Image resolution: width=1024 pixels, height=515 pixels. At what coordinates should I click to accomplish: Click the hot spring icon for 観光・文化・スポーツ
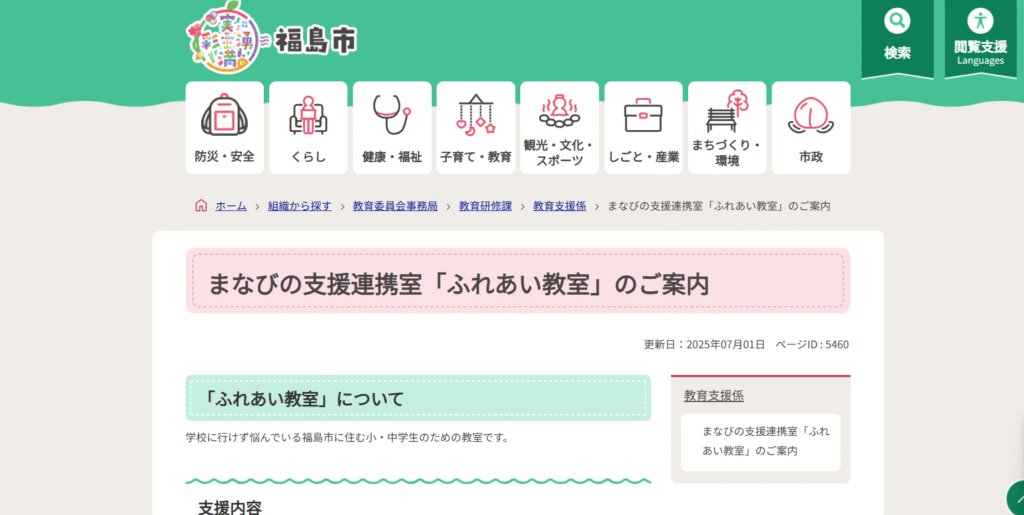pyautogui.click(x=560, y=111)
